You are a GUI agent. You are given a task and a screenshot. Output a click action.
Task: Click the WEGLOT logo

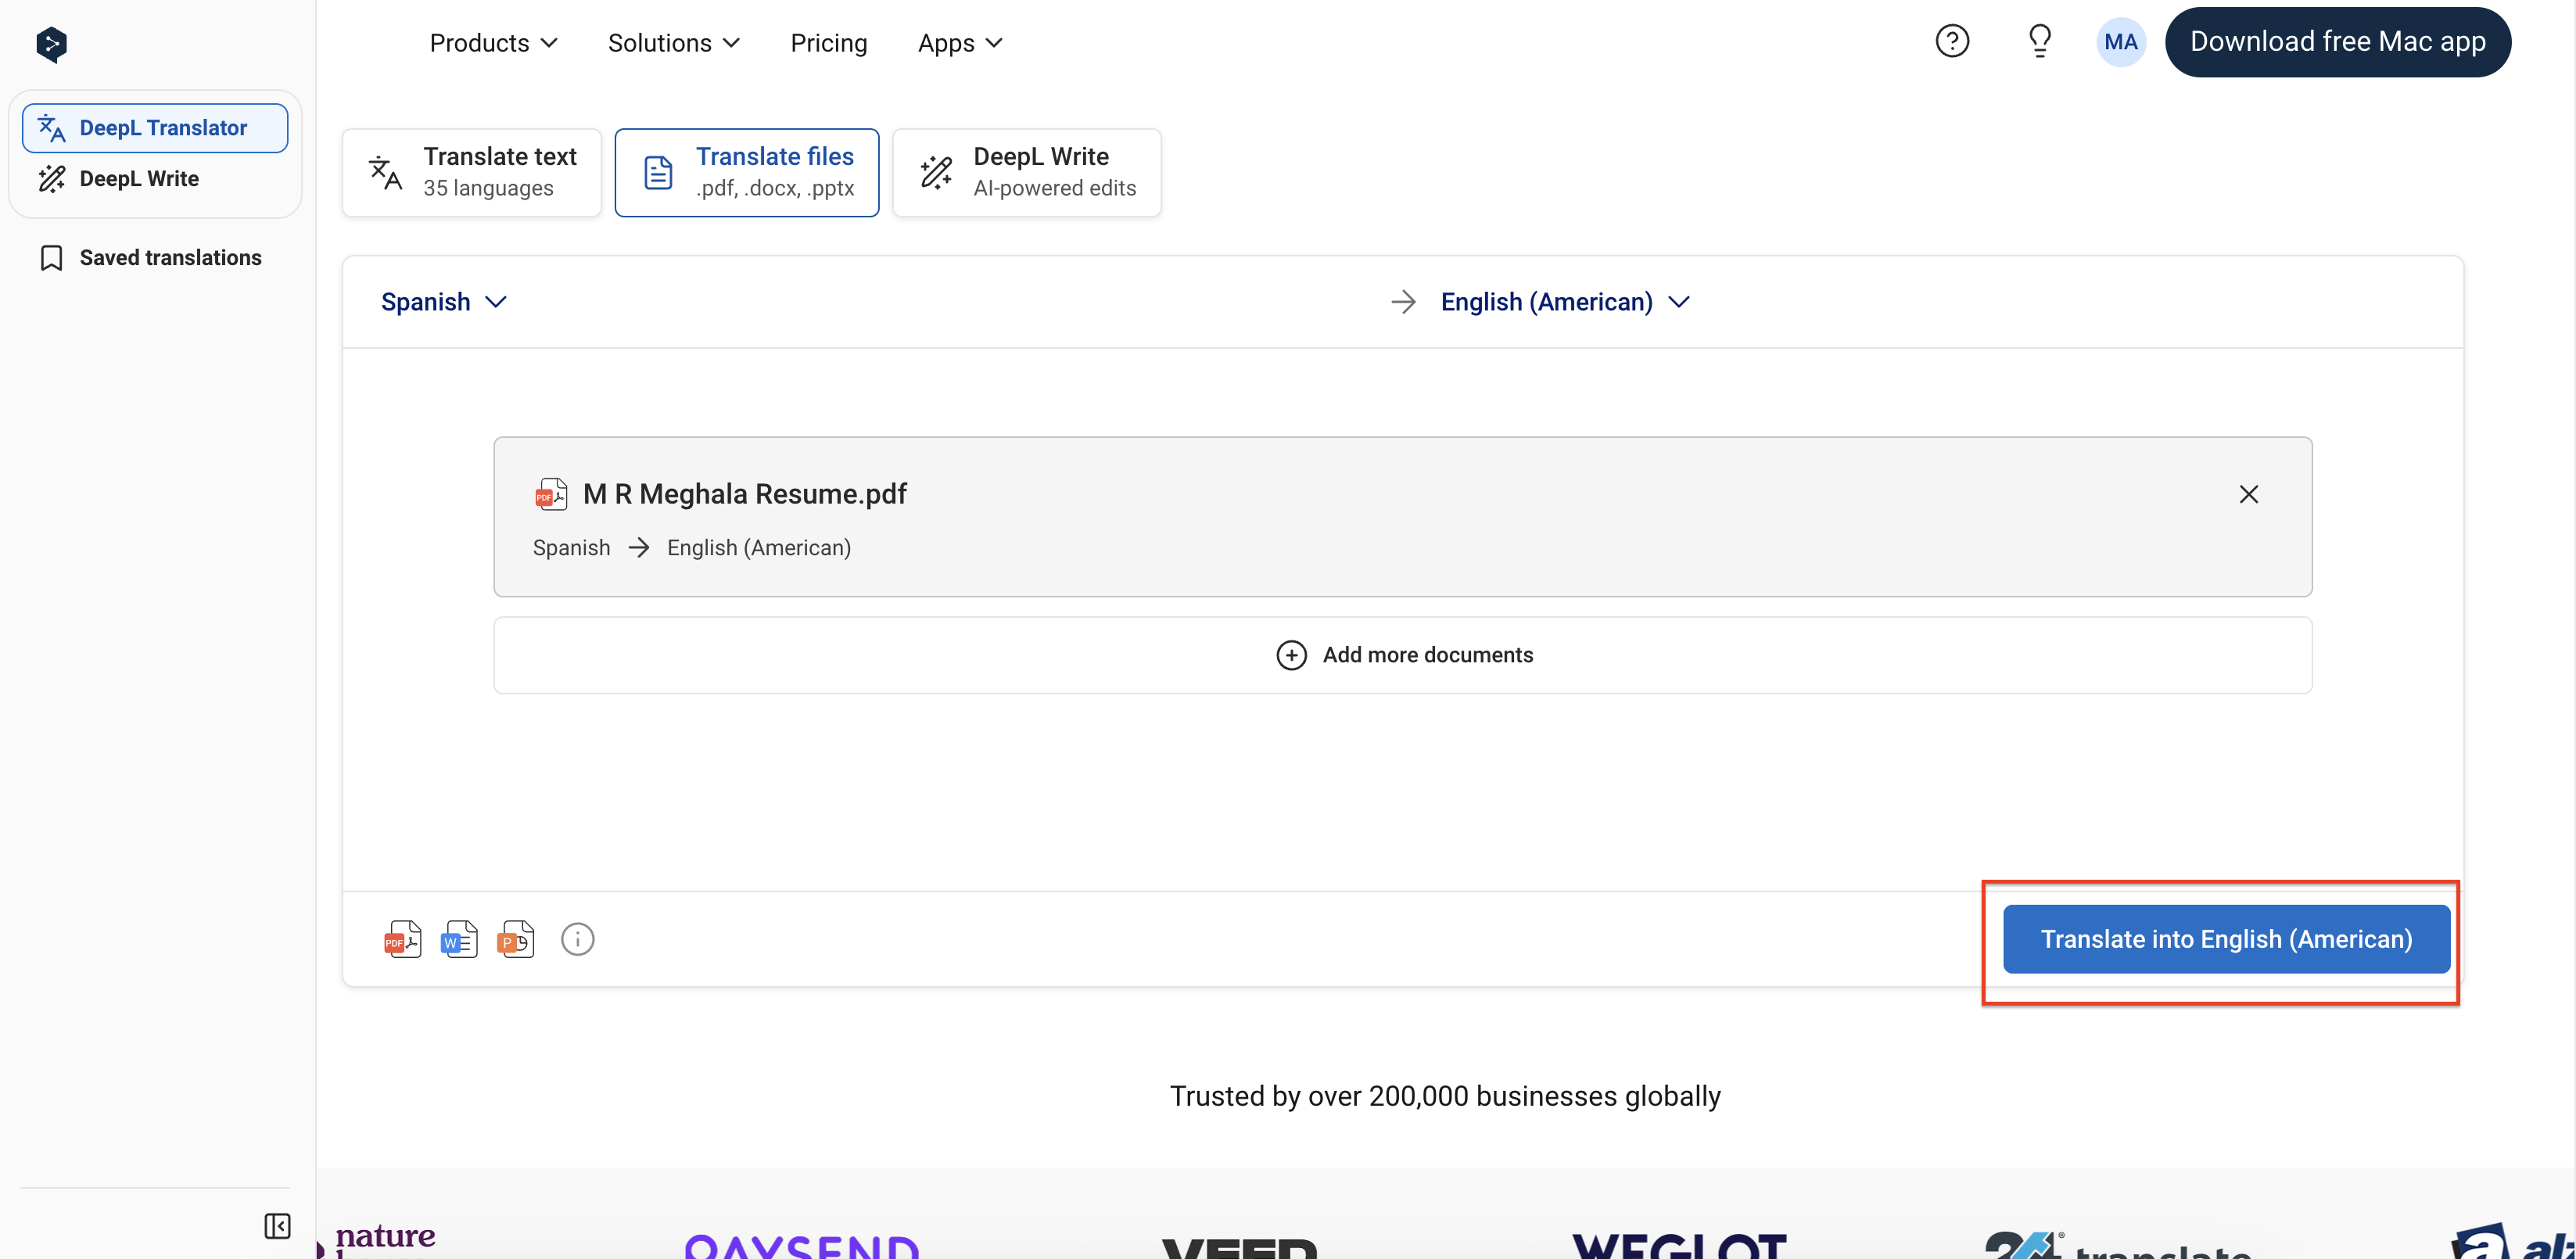[1679, 1245]
